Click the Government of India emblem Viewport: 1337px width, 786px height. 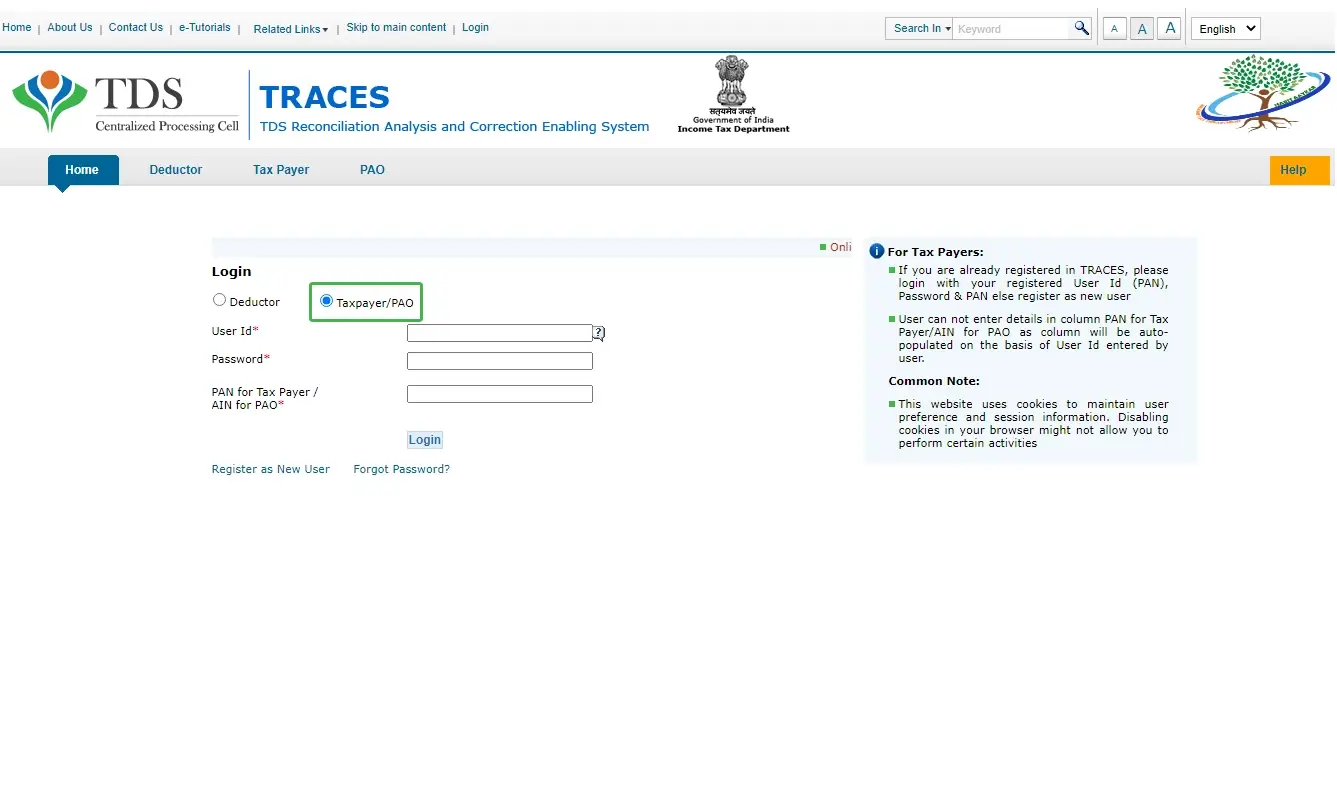pos(733,95)
